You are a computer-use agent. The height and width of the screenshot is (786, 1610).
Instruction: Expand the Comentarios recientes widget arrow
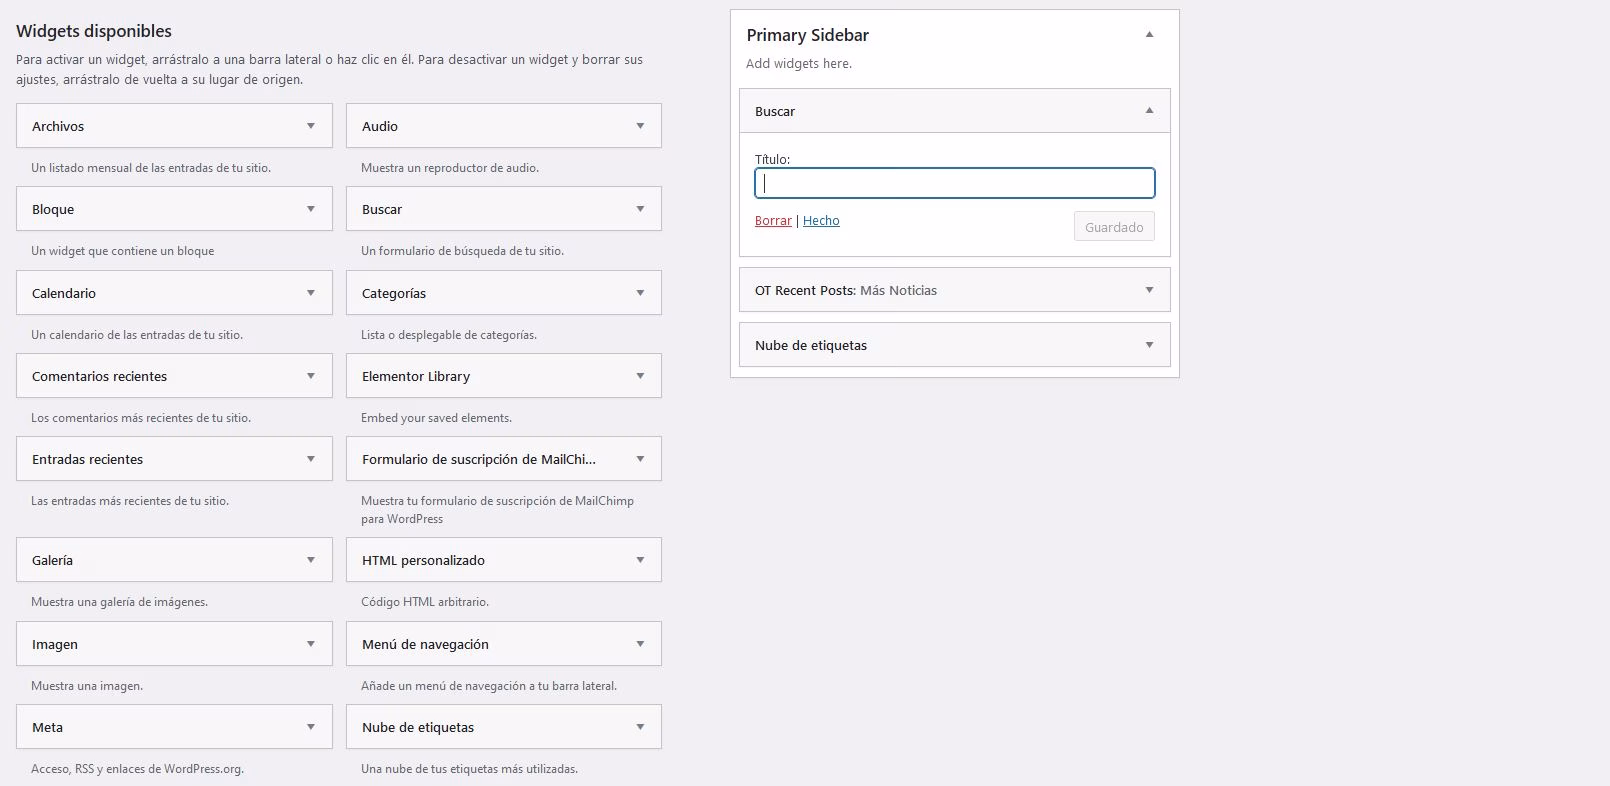[311, 376]
